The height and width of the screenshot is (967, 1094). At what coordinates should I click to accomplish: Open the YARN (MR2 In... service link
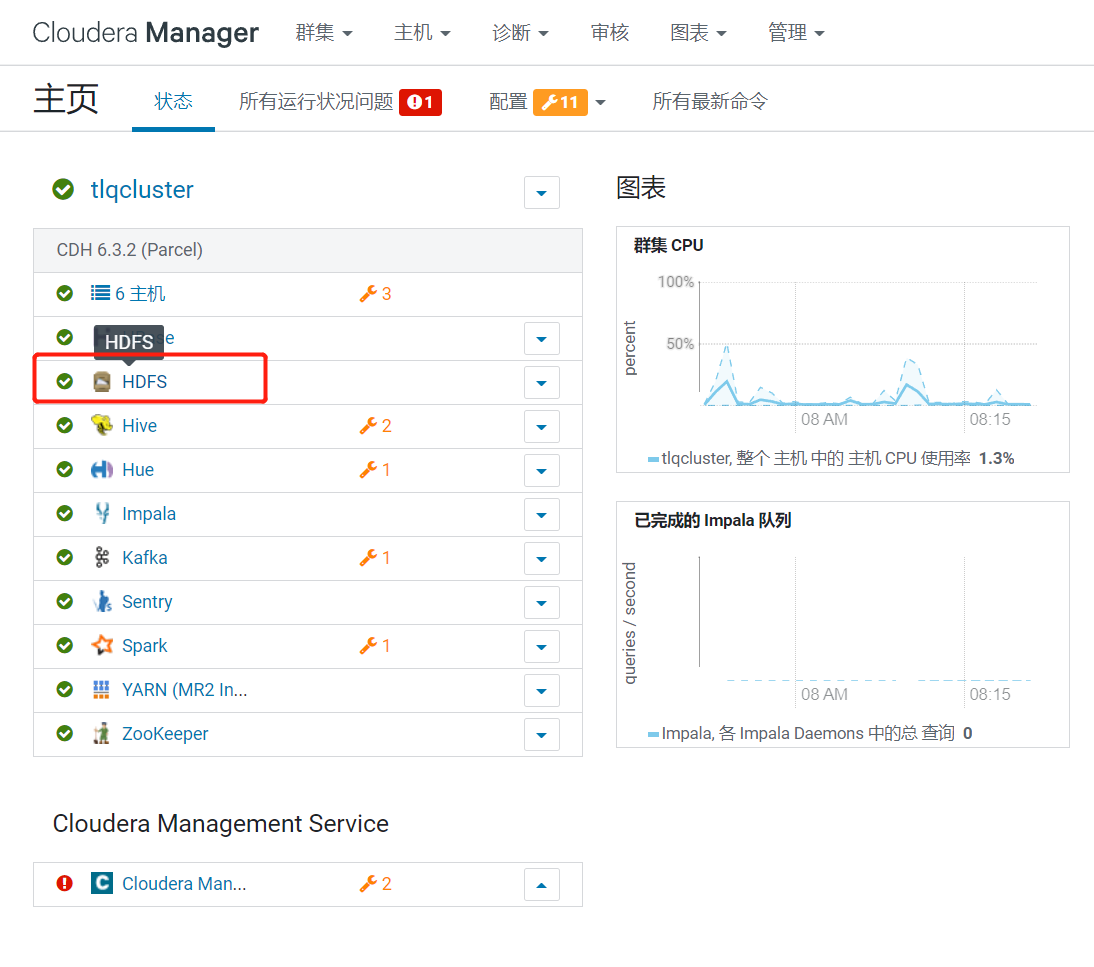coord(184,690)
